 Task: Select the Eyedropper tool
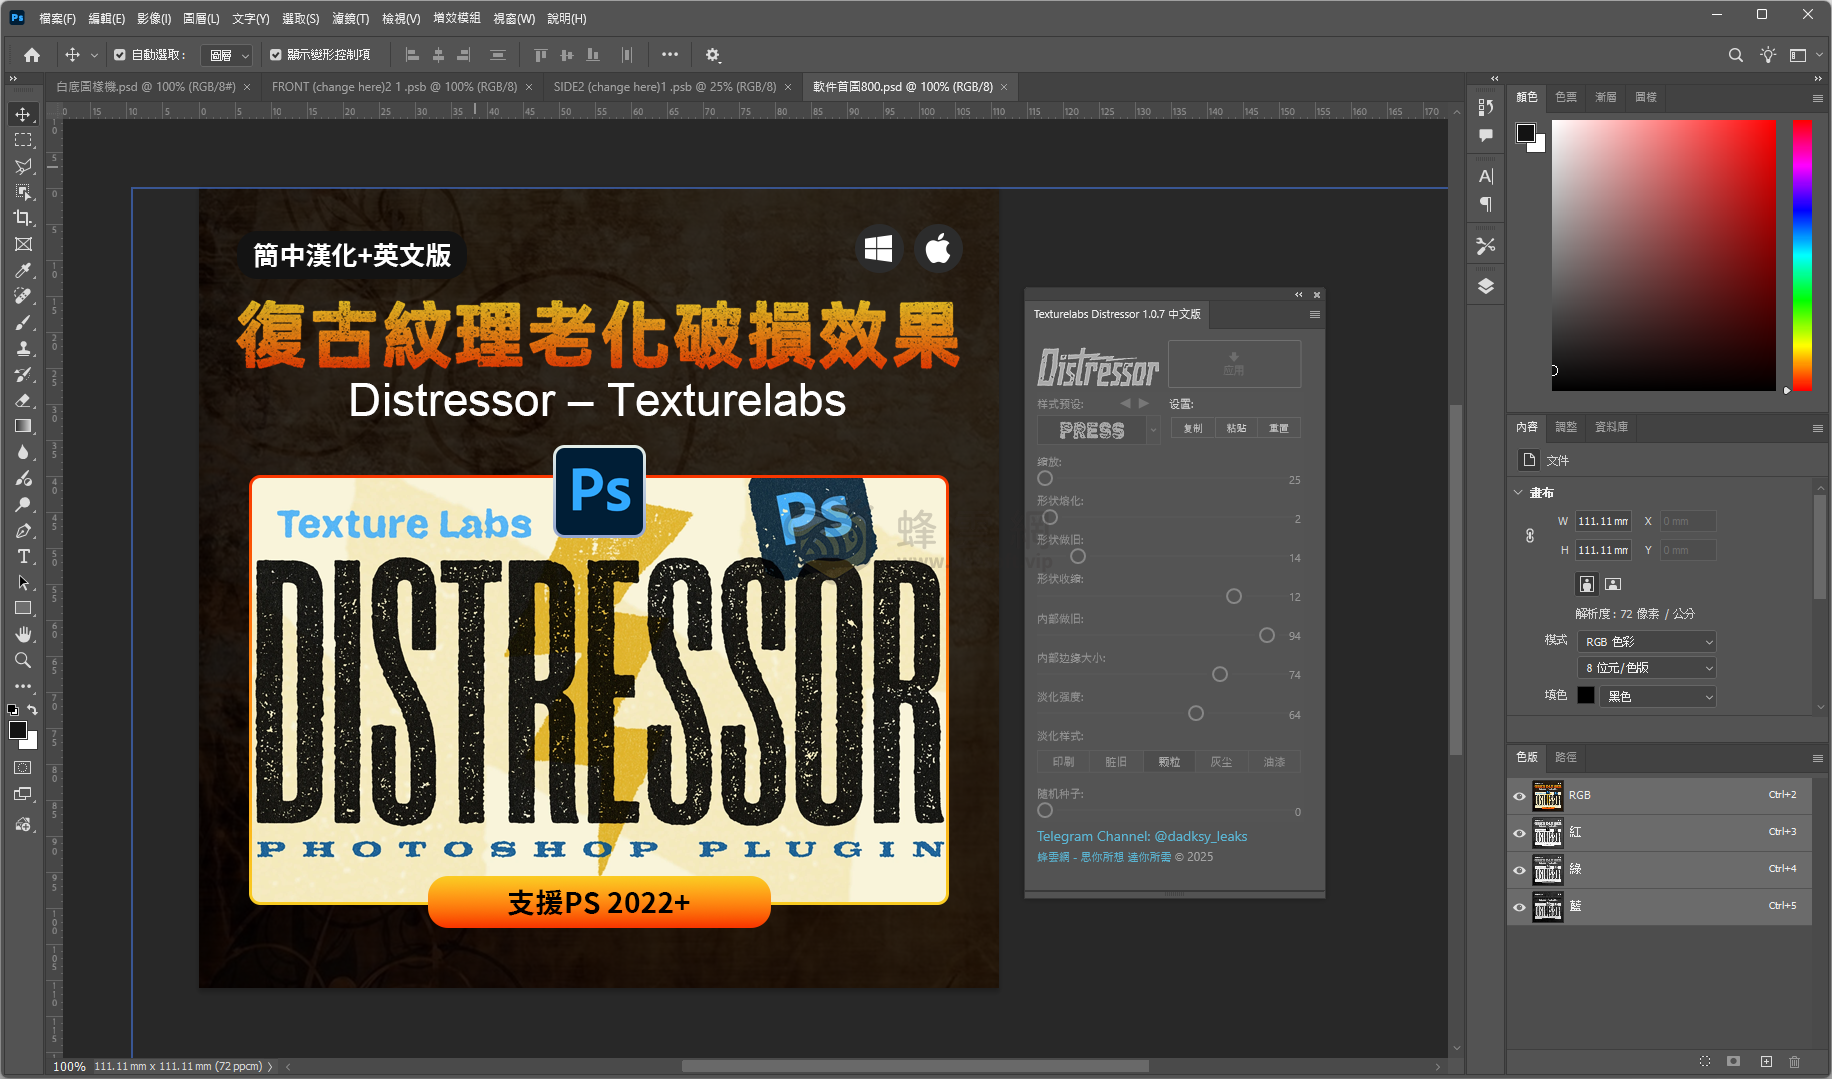(x=23, y=270)
